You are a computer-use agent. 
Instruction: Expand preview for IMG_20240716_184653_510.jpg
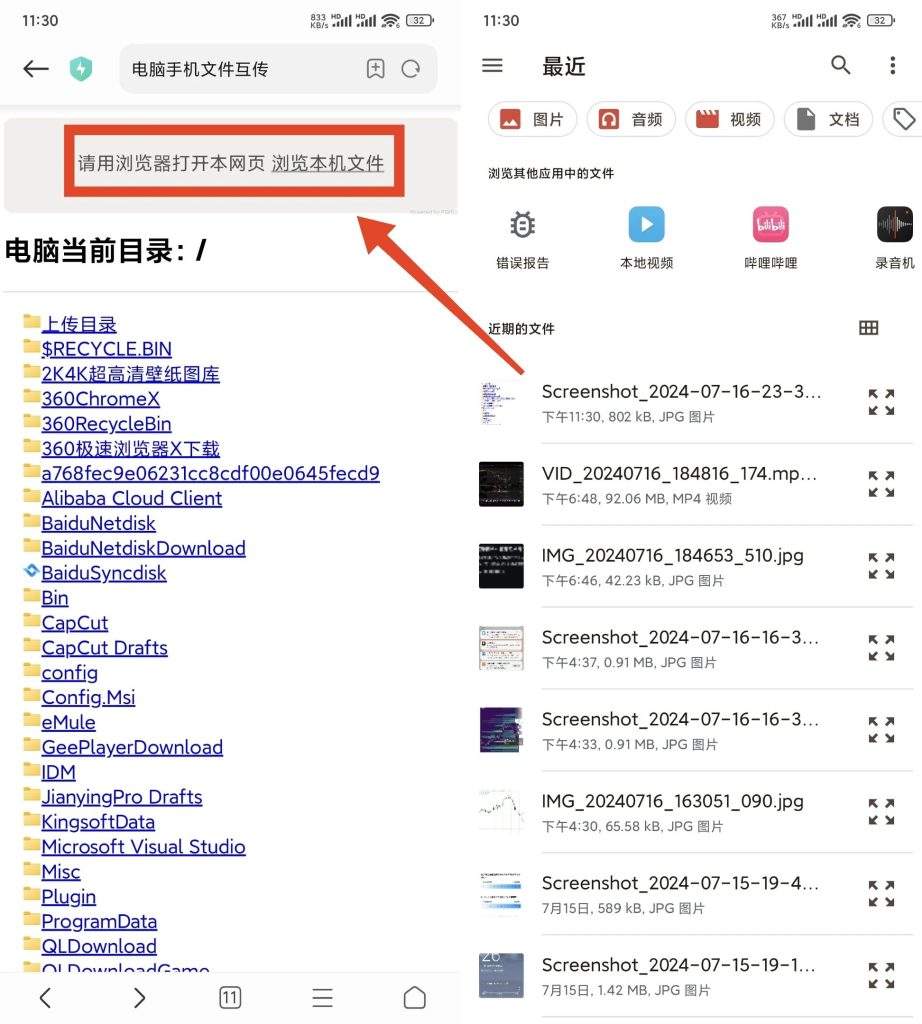pos(882,566)
